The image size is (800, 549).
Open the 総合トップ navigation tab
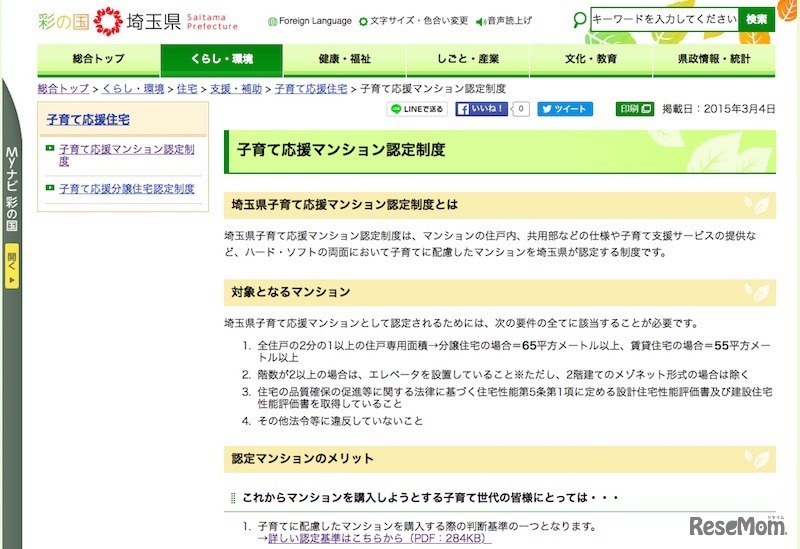coord(98,60)
